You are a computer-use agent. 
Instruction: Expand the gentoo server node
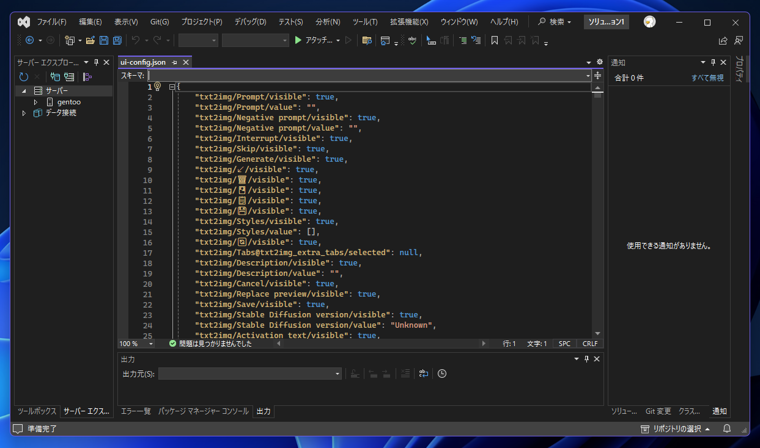click(35, 102)
